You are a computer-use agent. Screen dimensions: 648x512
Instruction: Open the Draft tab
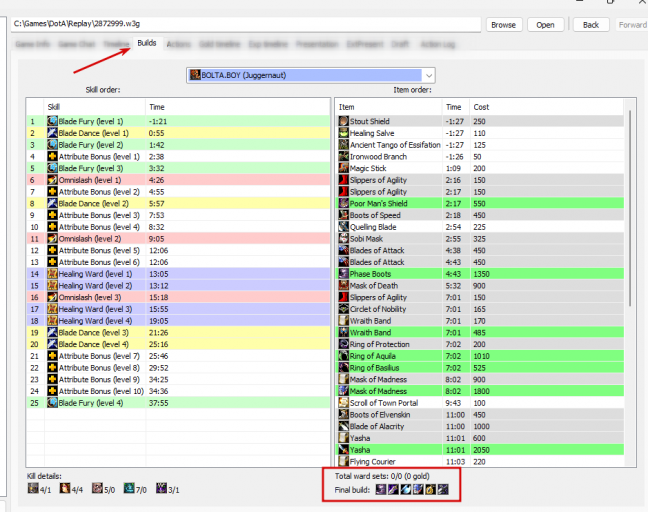click(400, 44)
